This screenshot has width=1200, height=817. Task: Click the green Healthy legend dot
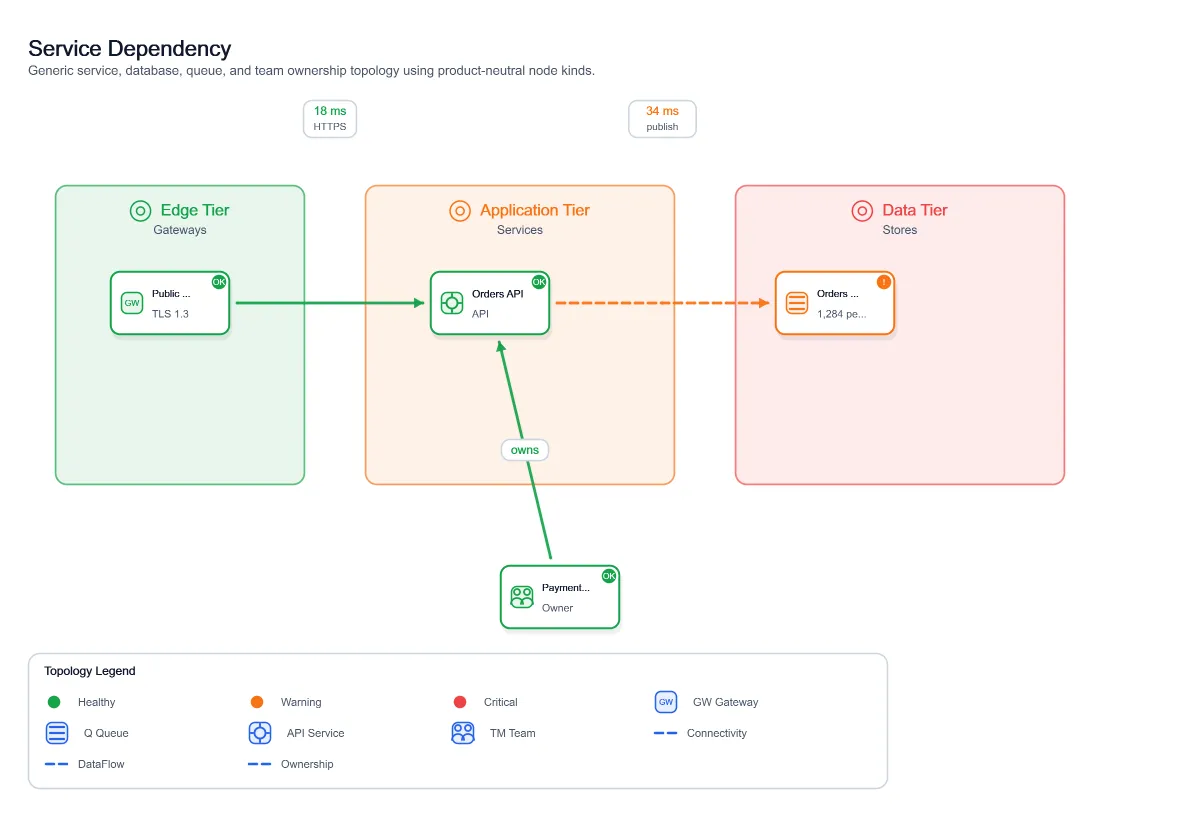54,702
